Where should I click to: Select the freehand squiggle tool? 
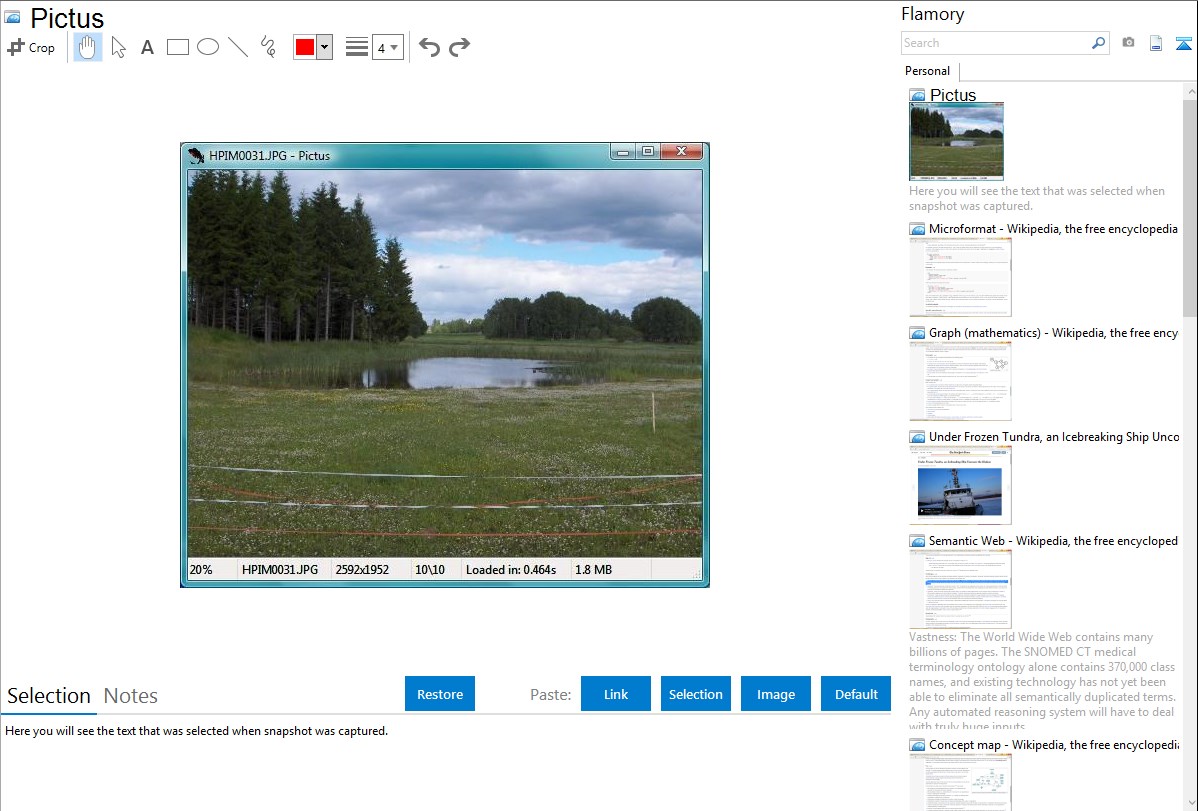268,47
